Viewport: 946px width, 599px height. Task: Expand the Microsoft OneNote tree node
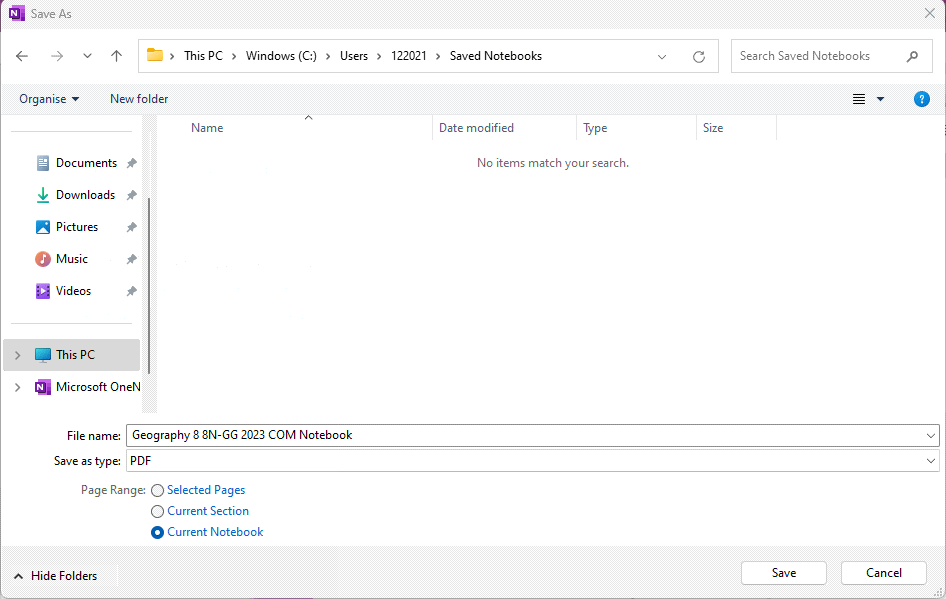click(17, 387)
